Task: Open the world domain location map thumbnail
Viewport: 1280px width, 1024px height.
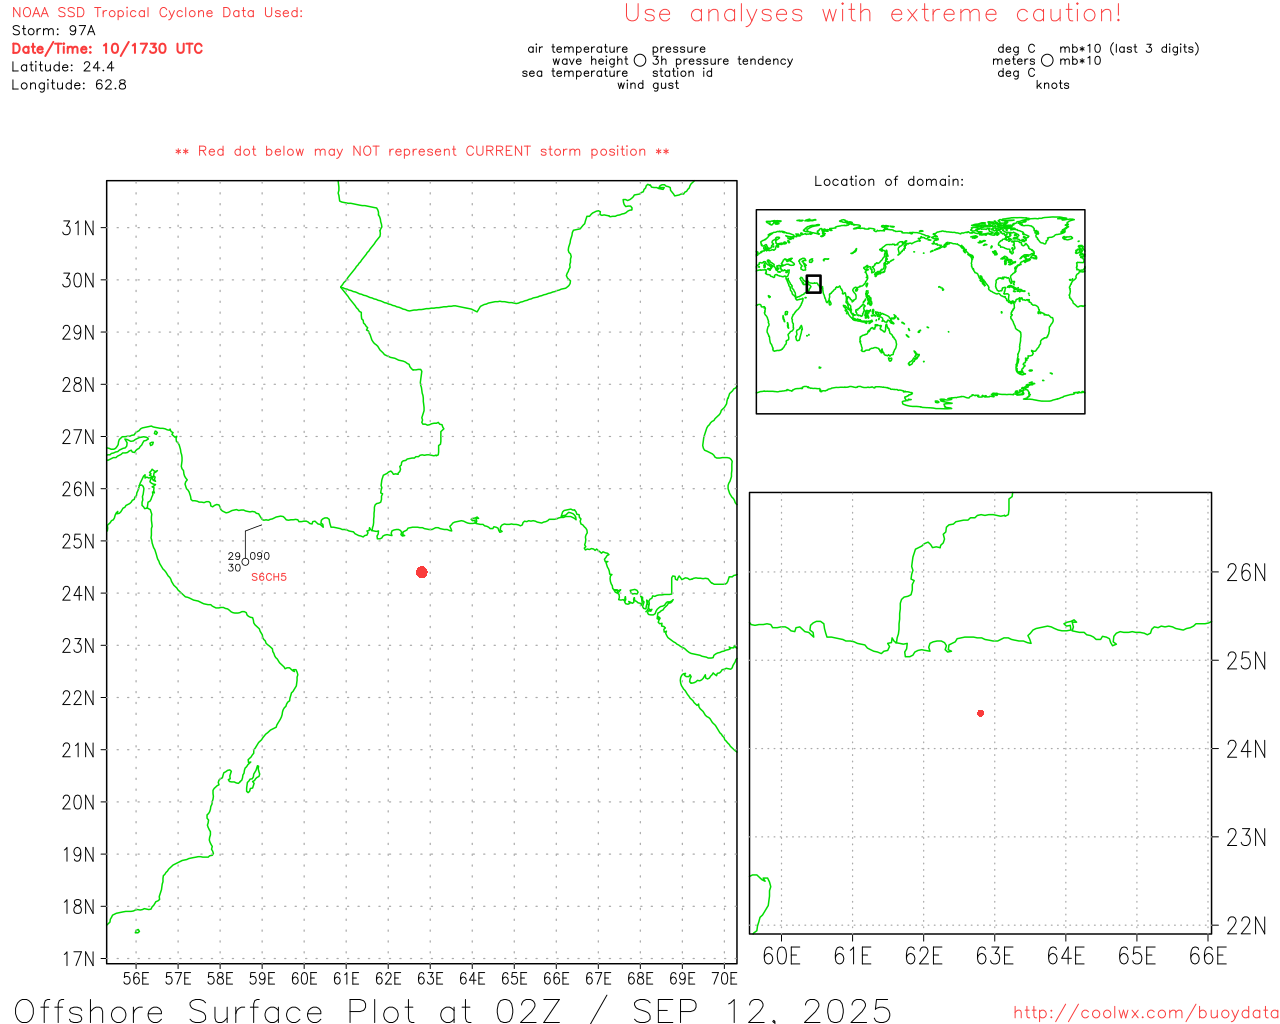Action: coord(920,312)
